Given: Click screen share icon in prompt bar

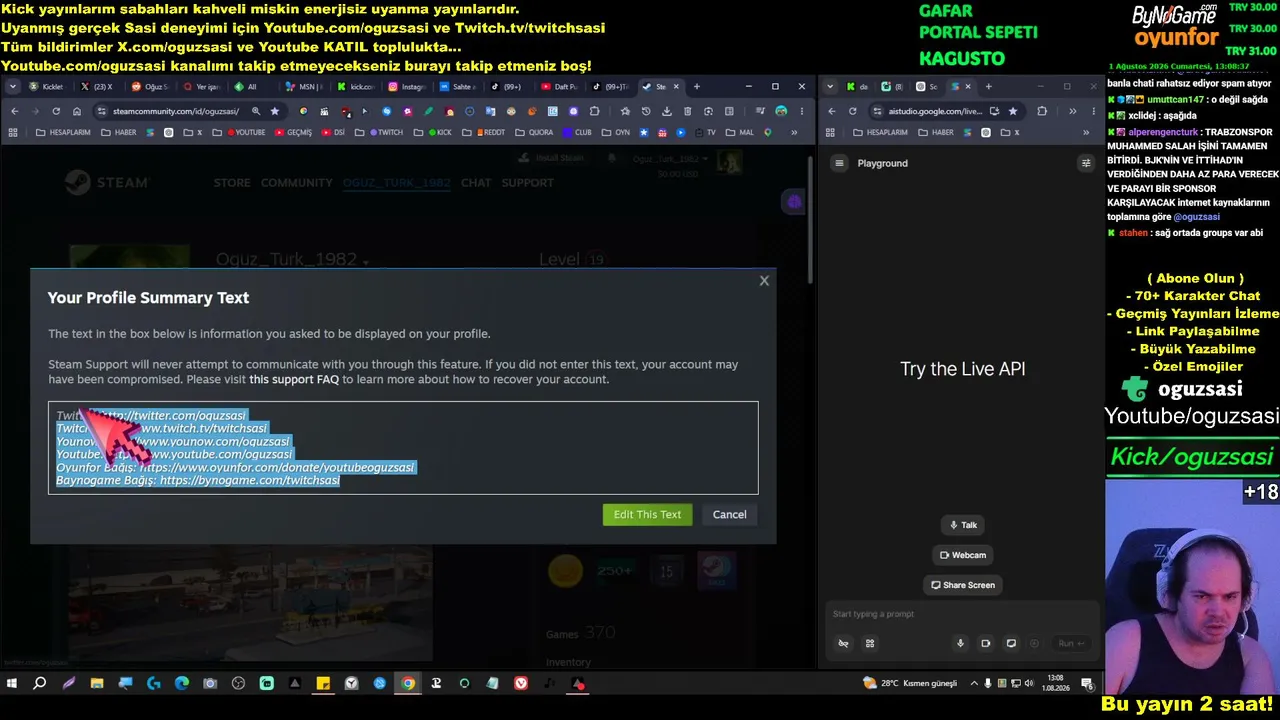Looking at the screenshot, I should (1011, 643).
